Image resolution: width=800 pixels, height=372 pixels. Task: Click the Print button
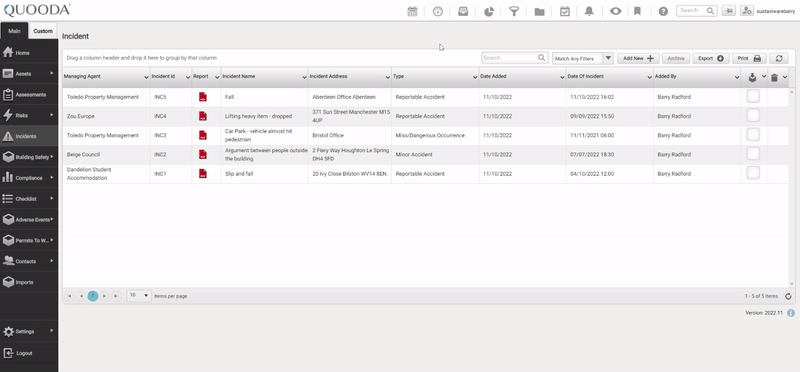[749, 58]
